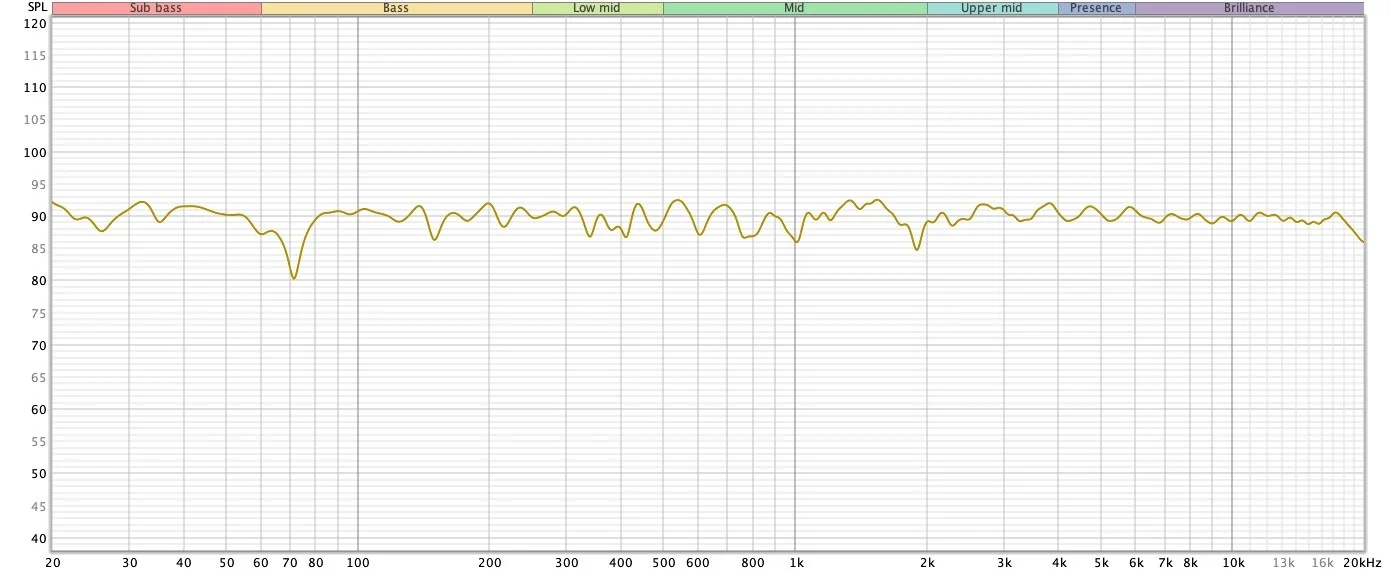The width and height of the screenshot is (1390, 574).
Task: Click the 105 dB axis label
Action: [36, 120]
